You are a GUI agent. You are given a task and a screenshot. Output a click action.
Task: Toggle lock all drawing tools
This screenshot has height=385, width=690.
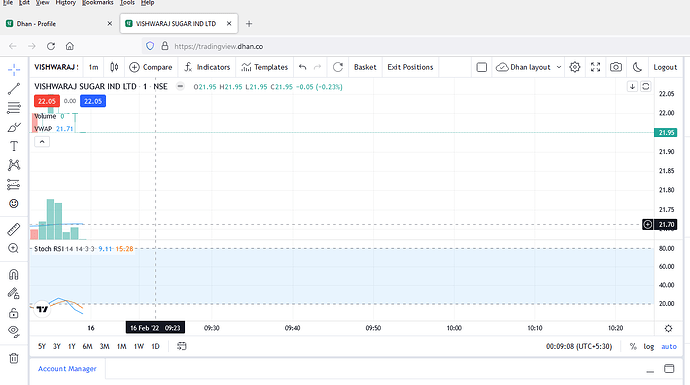coord(14,313)
